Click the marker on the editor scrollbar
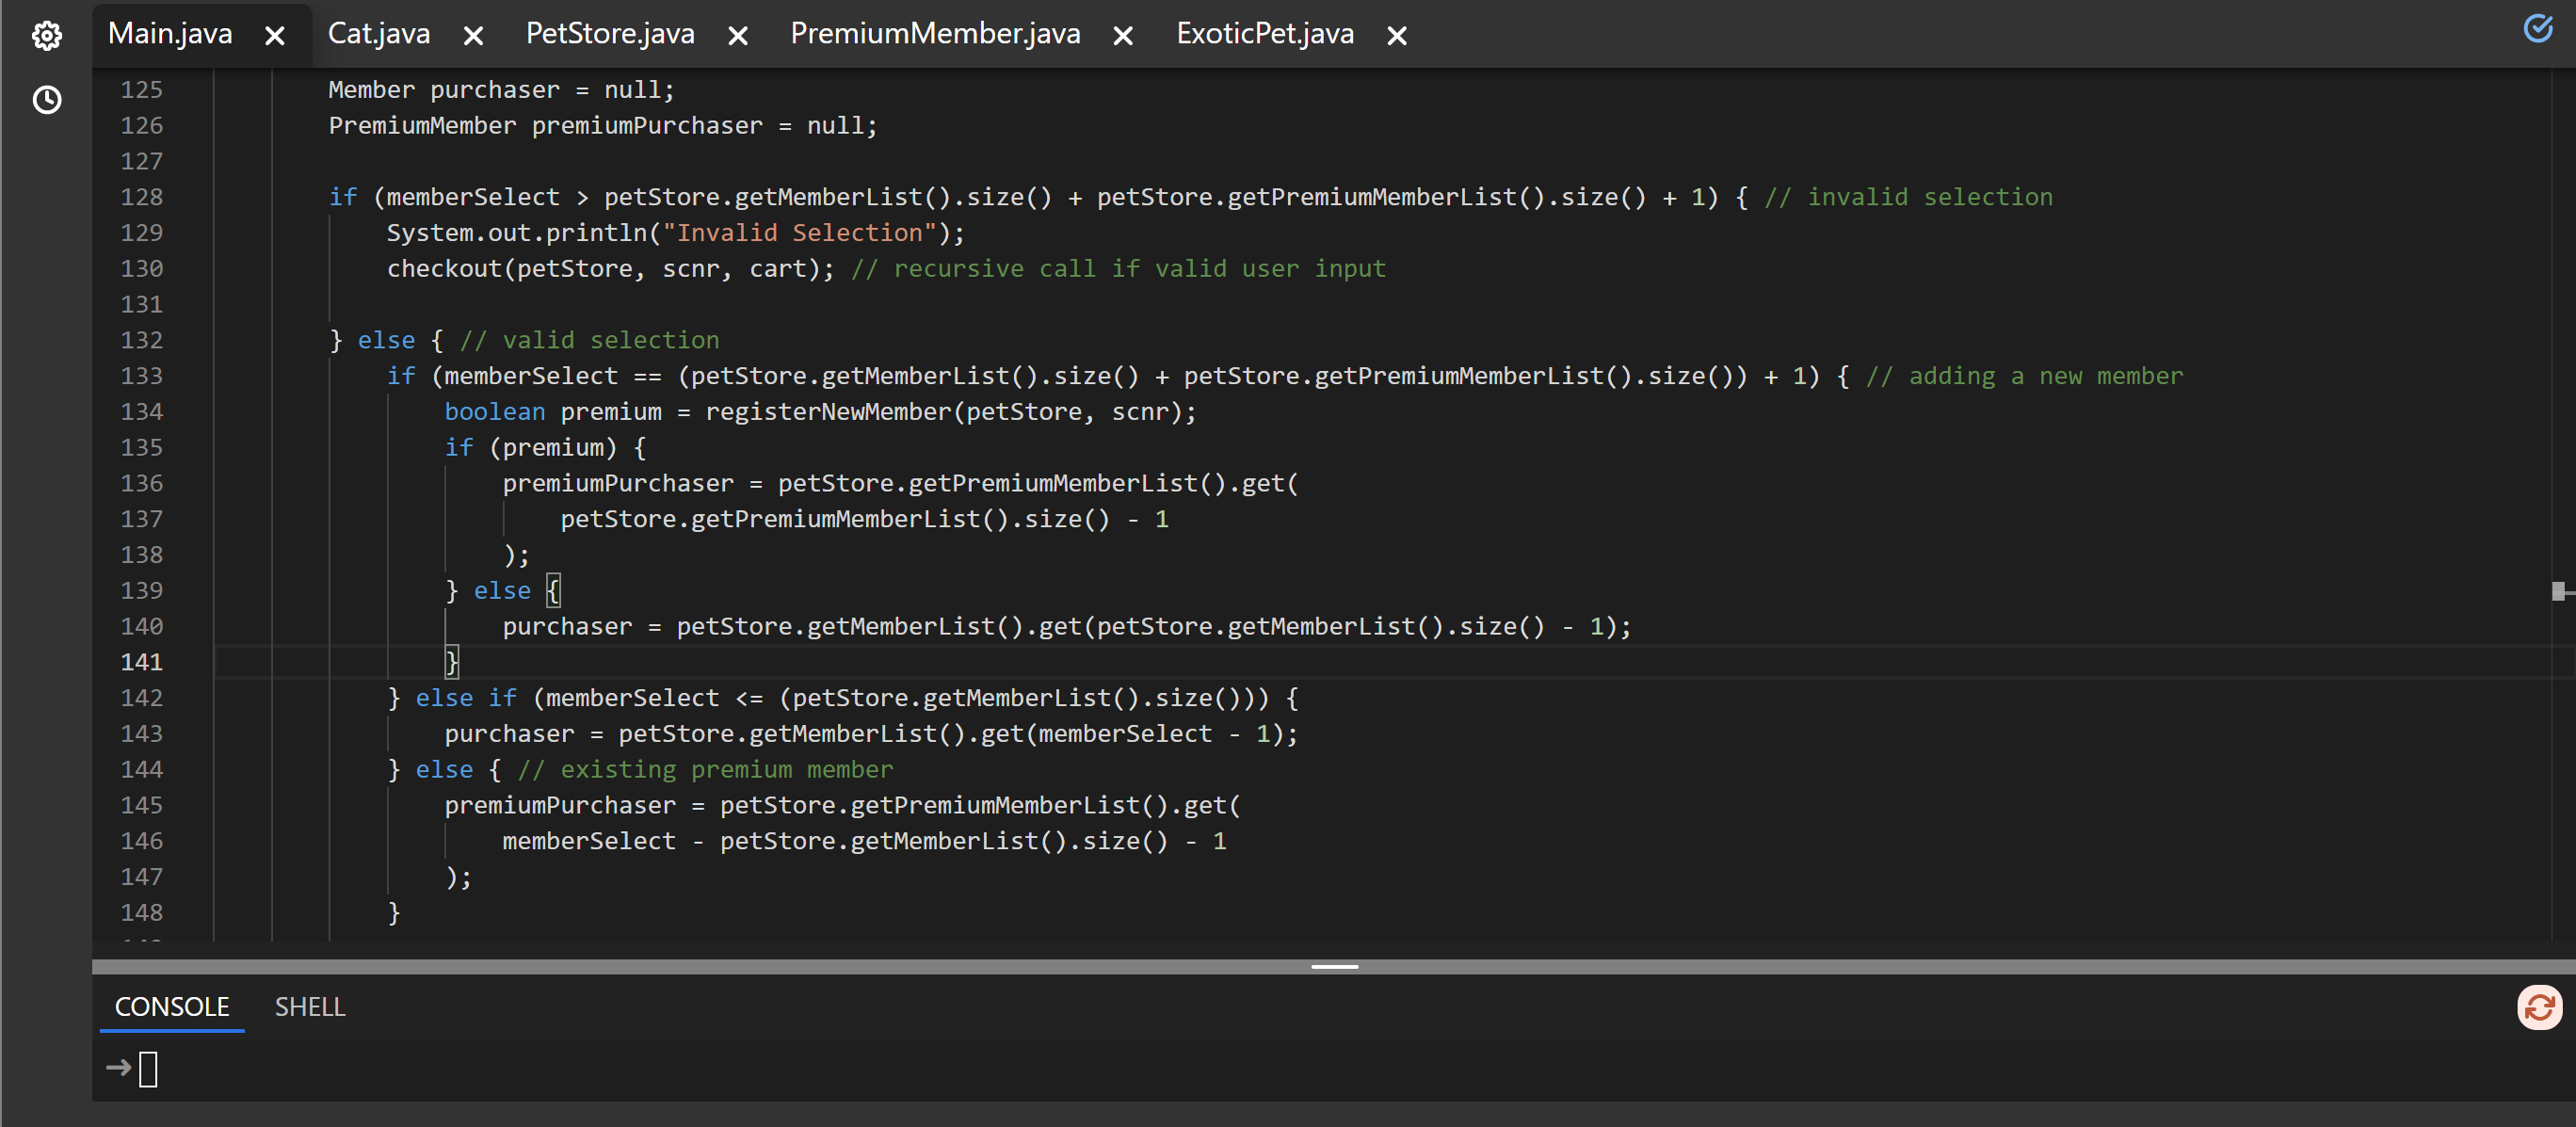The width and height of the screenshot is (2576, 1127). (x=2559, y=591)
